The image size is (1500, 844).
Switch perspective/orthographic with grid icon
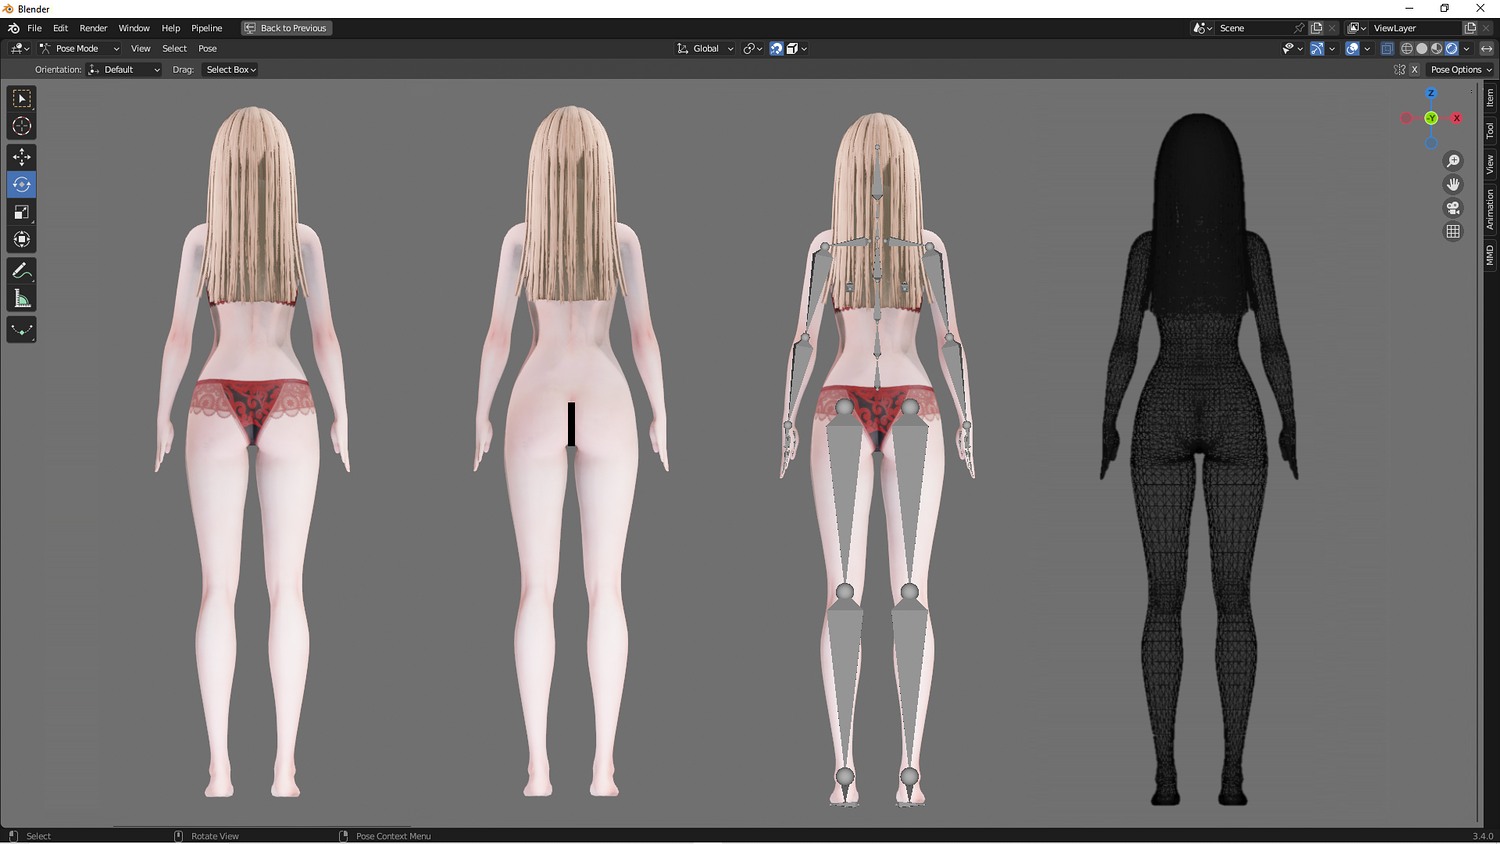point(1453,231)
